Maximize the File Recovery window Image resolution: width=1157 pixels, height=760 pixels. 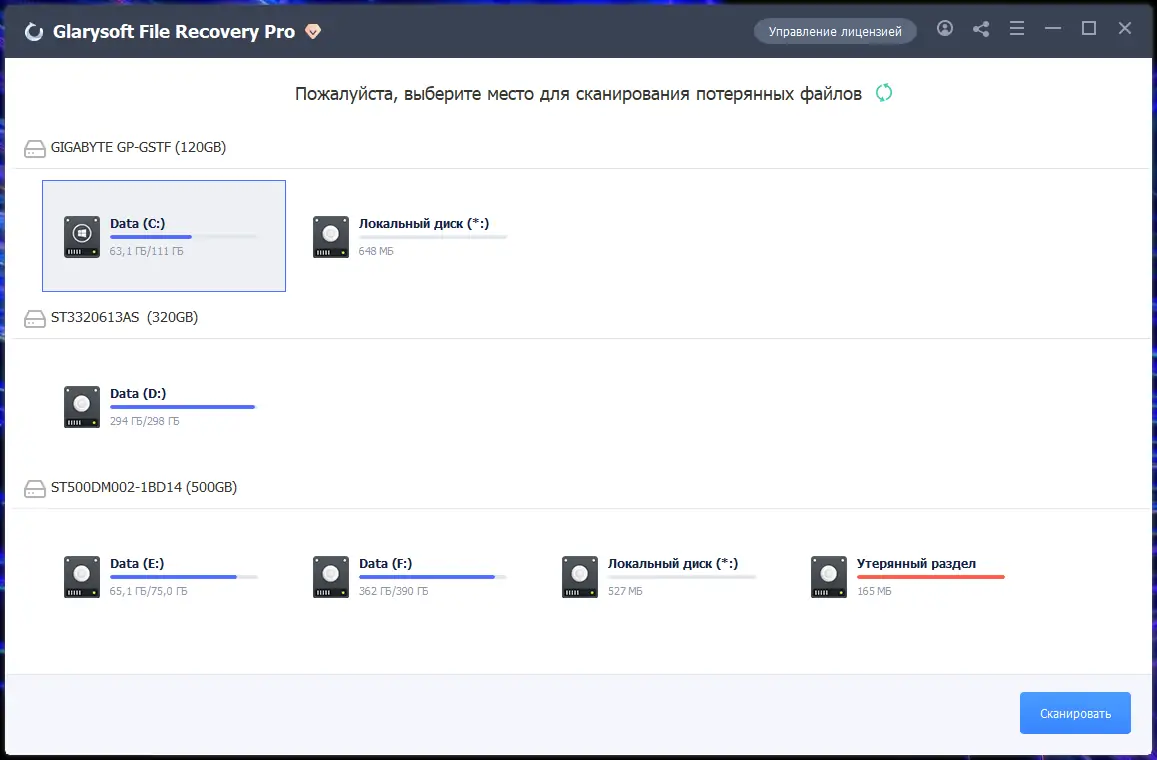coord(1088,28)
